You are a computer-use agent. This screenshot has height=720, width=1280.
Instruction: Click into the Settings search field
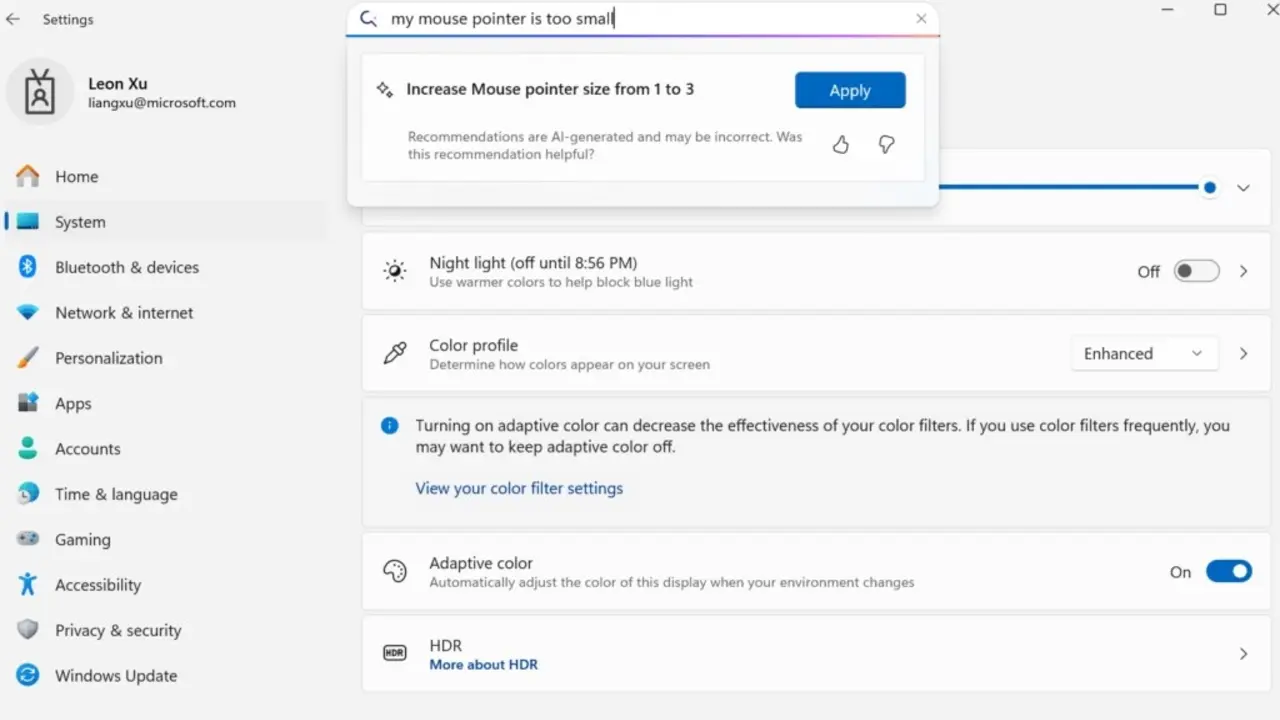tap(640, 19)
